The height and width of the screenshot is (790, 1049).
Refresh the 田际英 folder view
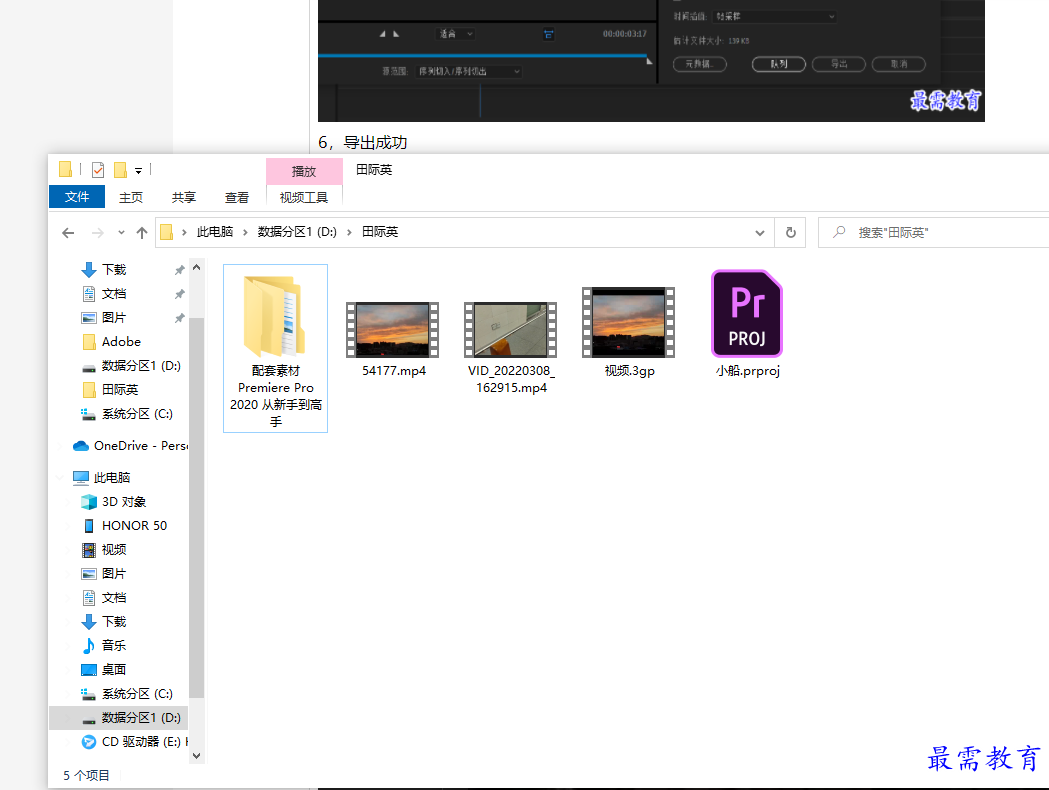(x=791, y=233)
